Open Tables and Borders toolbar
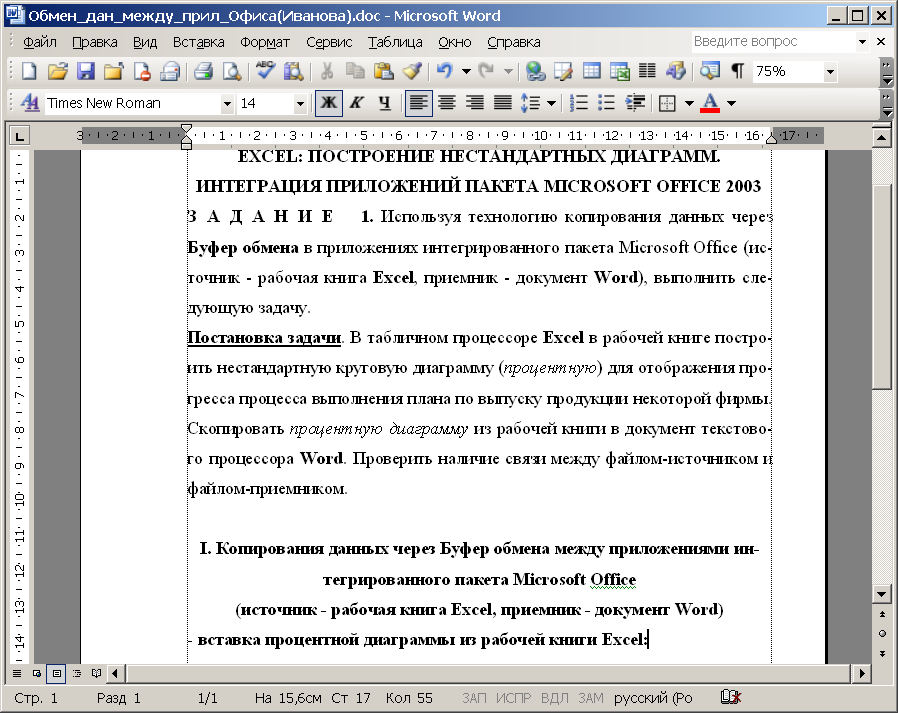Screen dimensions: 898x713 click(564, 72)
